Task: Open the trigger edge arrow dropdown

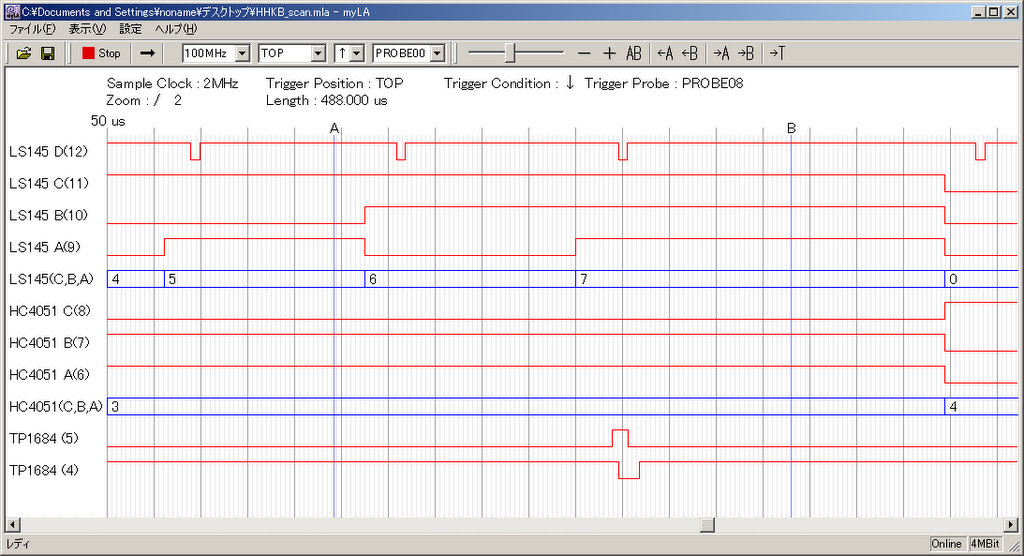Action: pyautogui.click(x=356, y=53)
